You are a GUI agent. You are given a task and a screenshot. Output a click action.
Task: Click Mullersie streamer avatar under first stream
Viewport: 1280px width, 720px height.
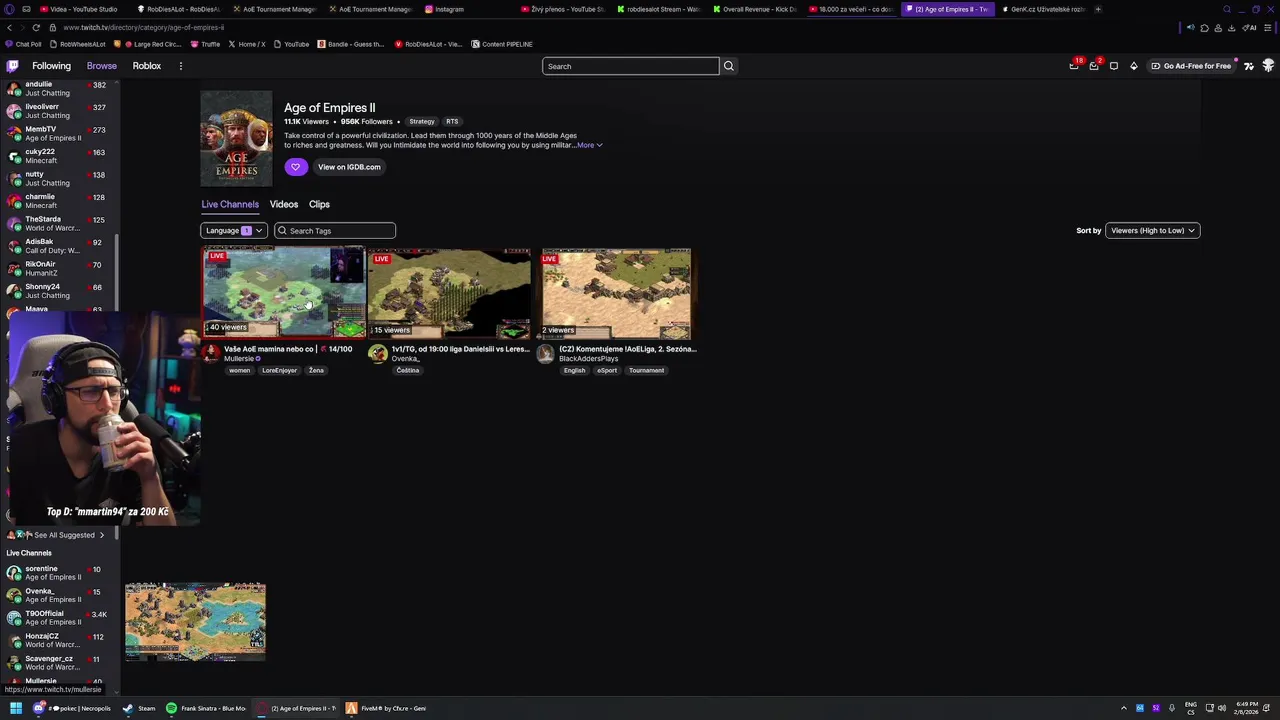click(x=210, y=353)
